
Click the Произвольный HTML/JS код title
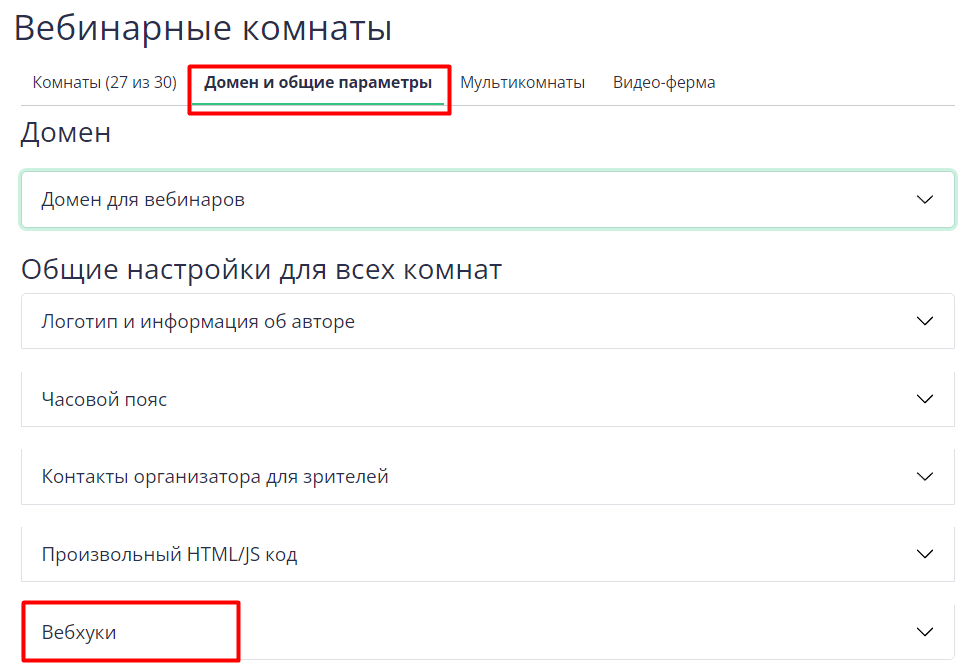pyautogui.click(x=169, y=554)
